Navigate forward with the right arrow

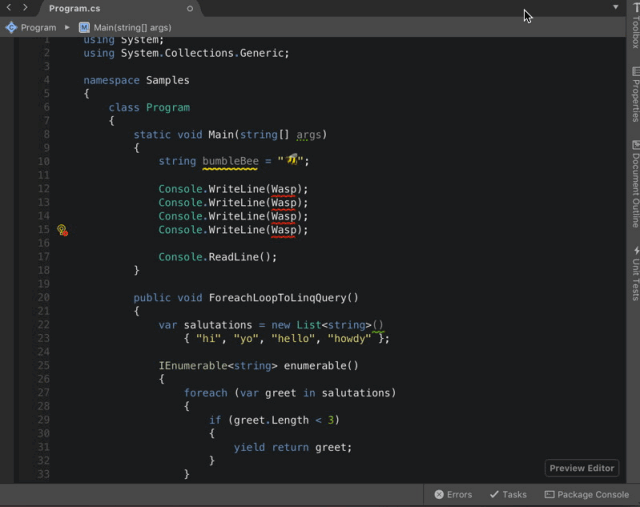pos(25,8)
